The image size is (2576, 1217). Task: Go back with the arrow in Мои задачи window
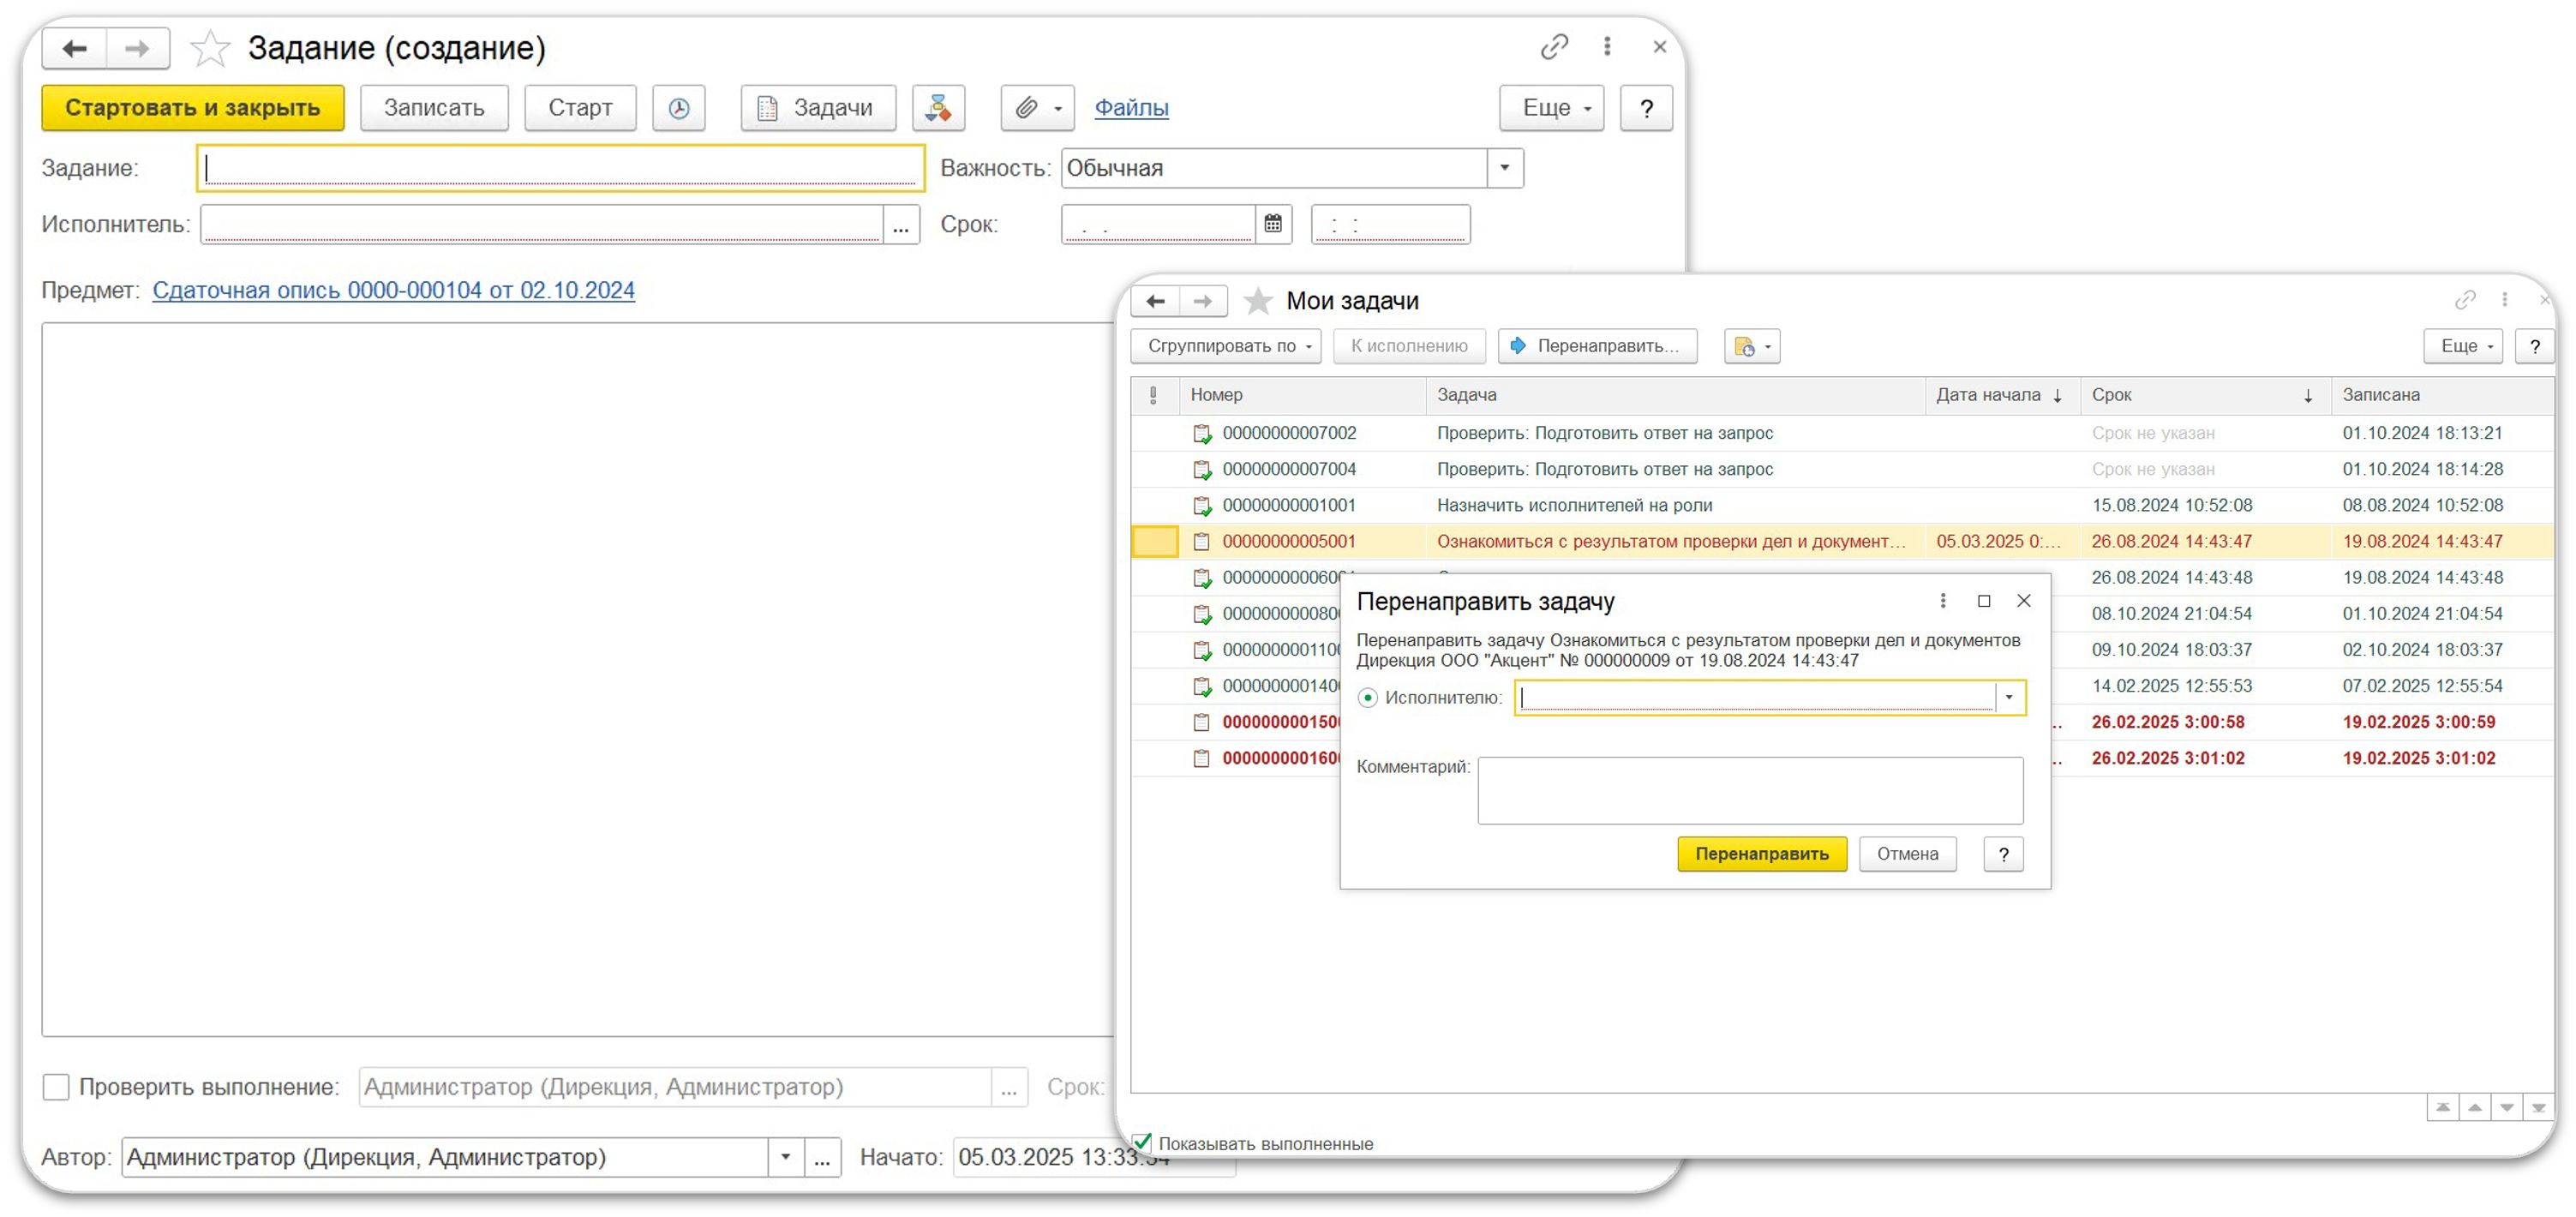point(1156,301)
